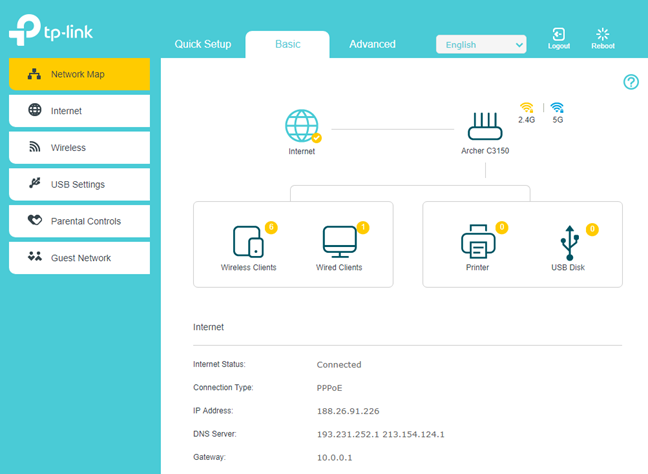Click the 5G band label
Viewport: 648px width, 474px height.
coord(558,120)
